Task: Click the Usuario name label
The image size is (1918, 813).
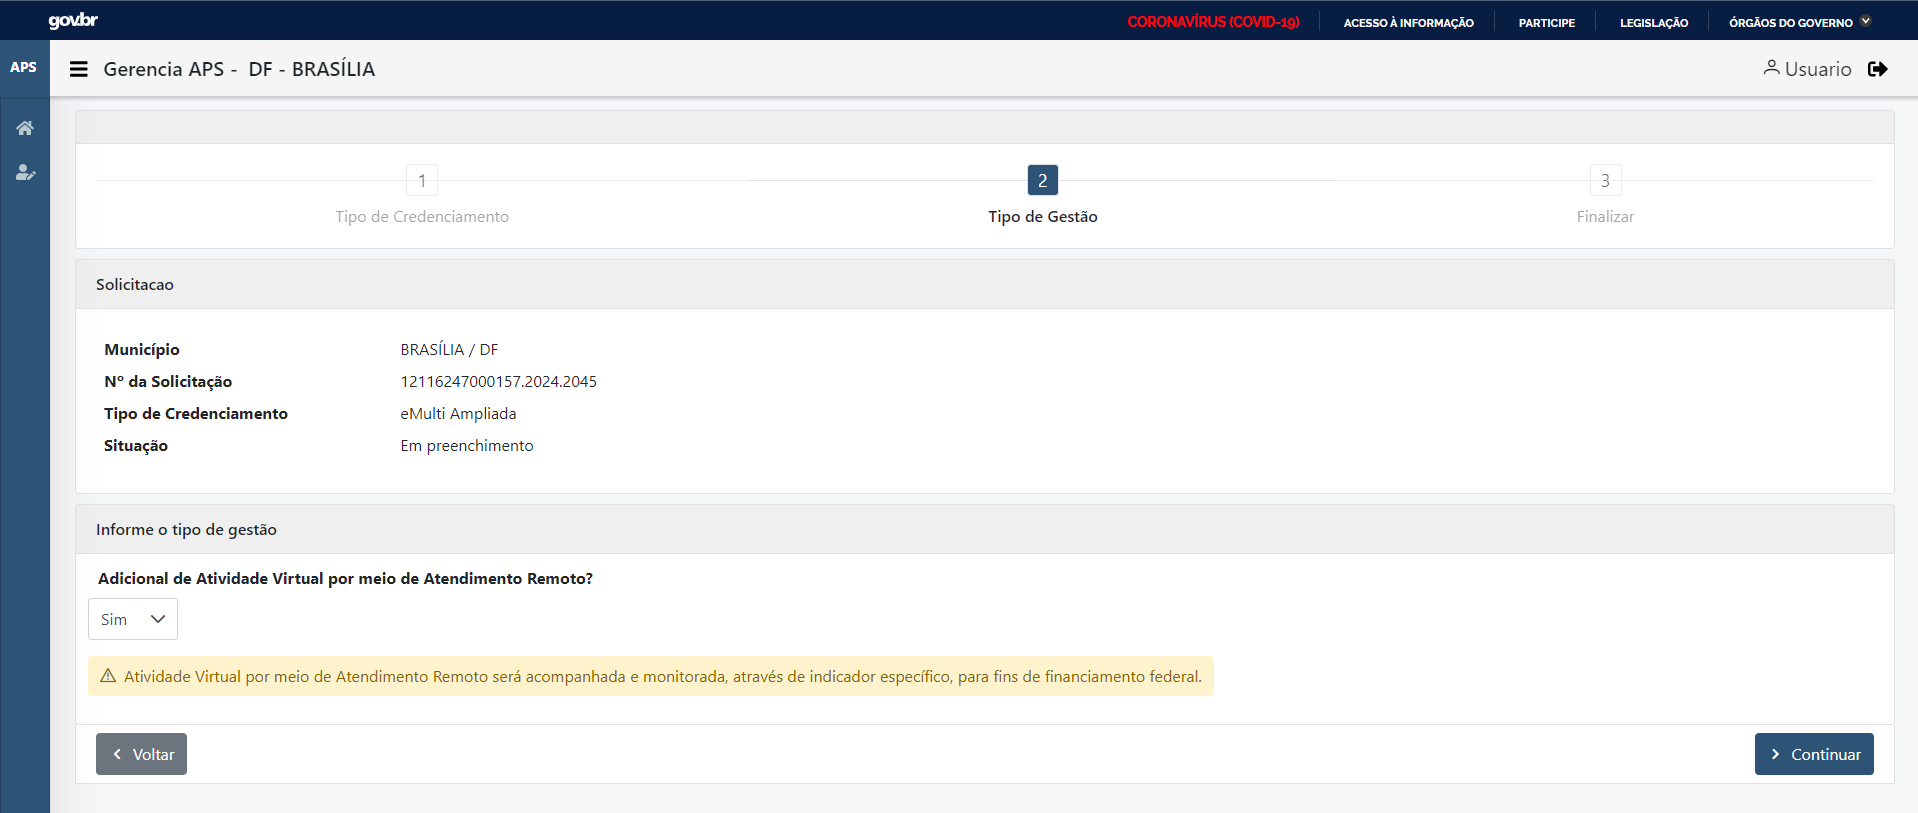Action: click(x=1818, y=69)
